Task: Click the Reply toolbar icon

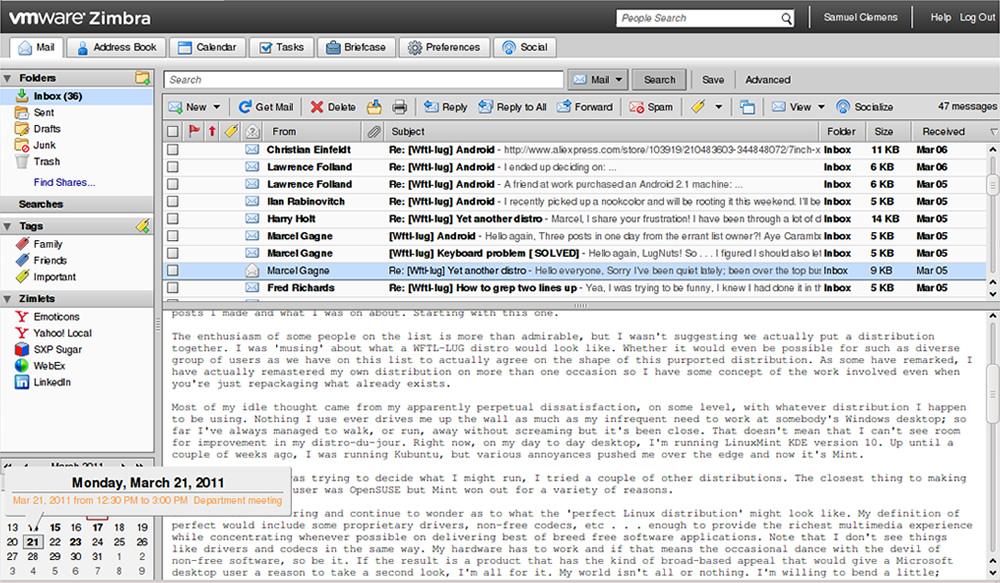Action: (x=431, y=107)
